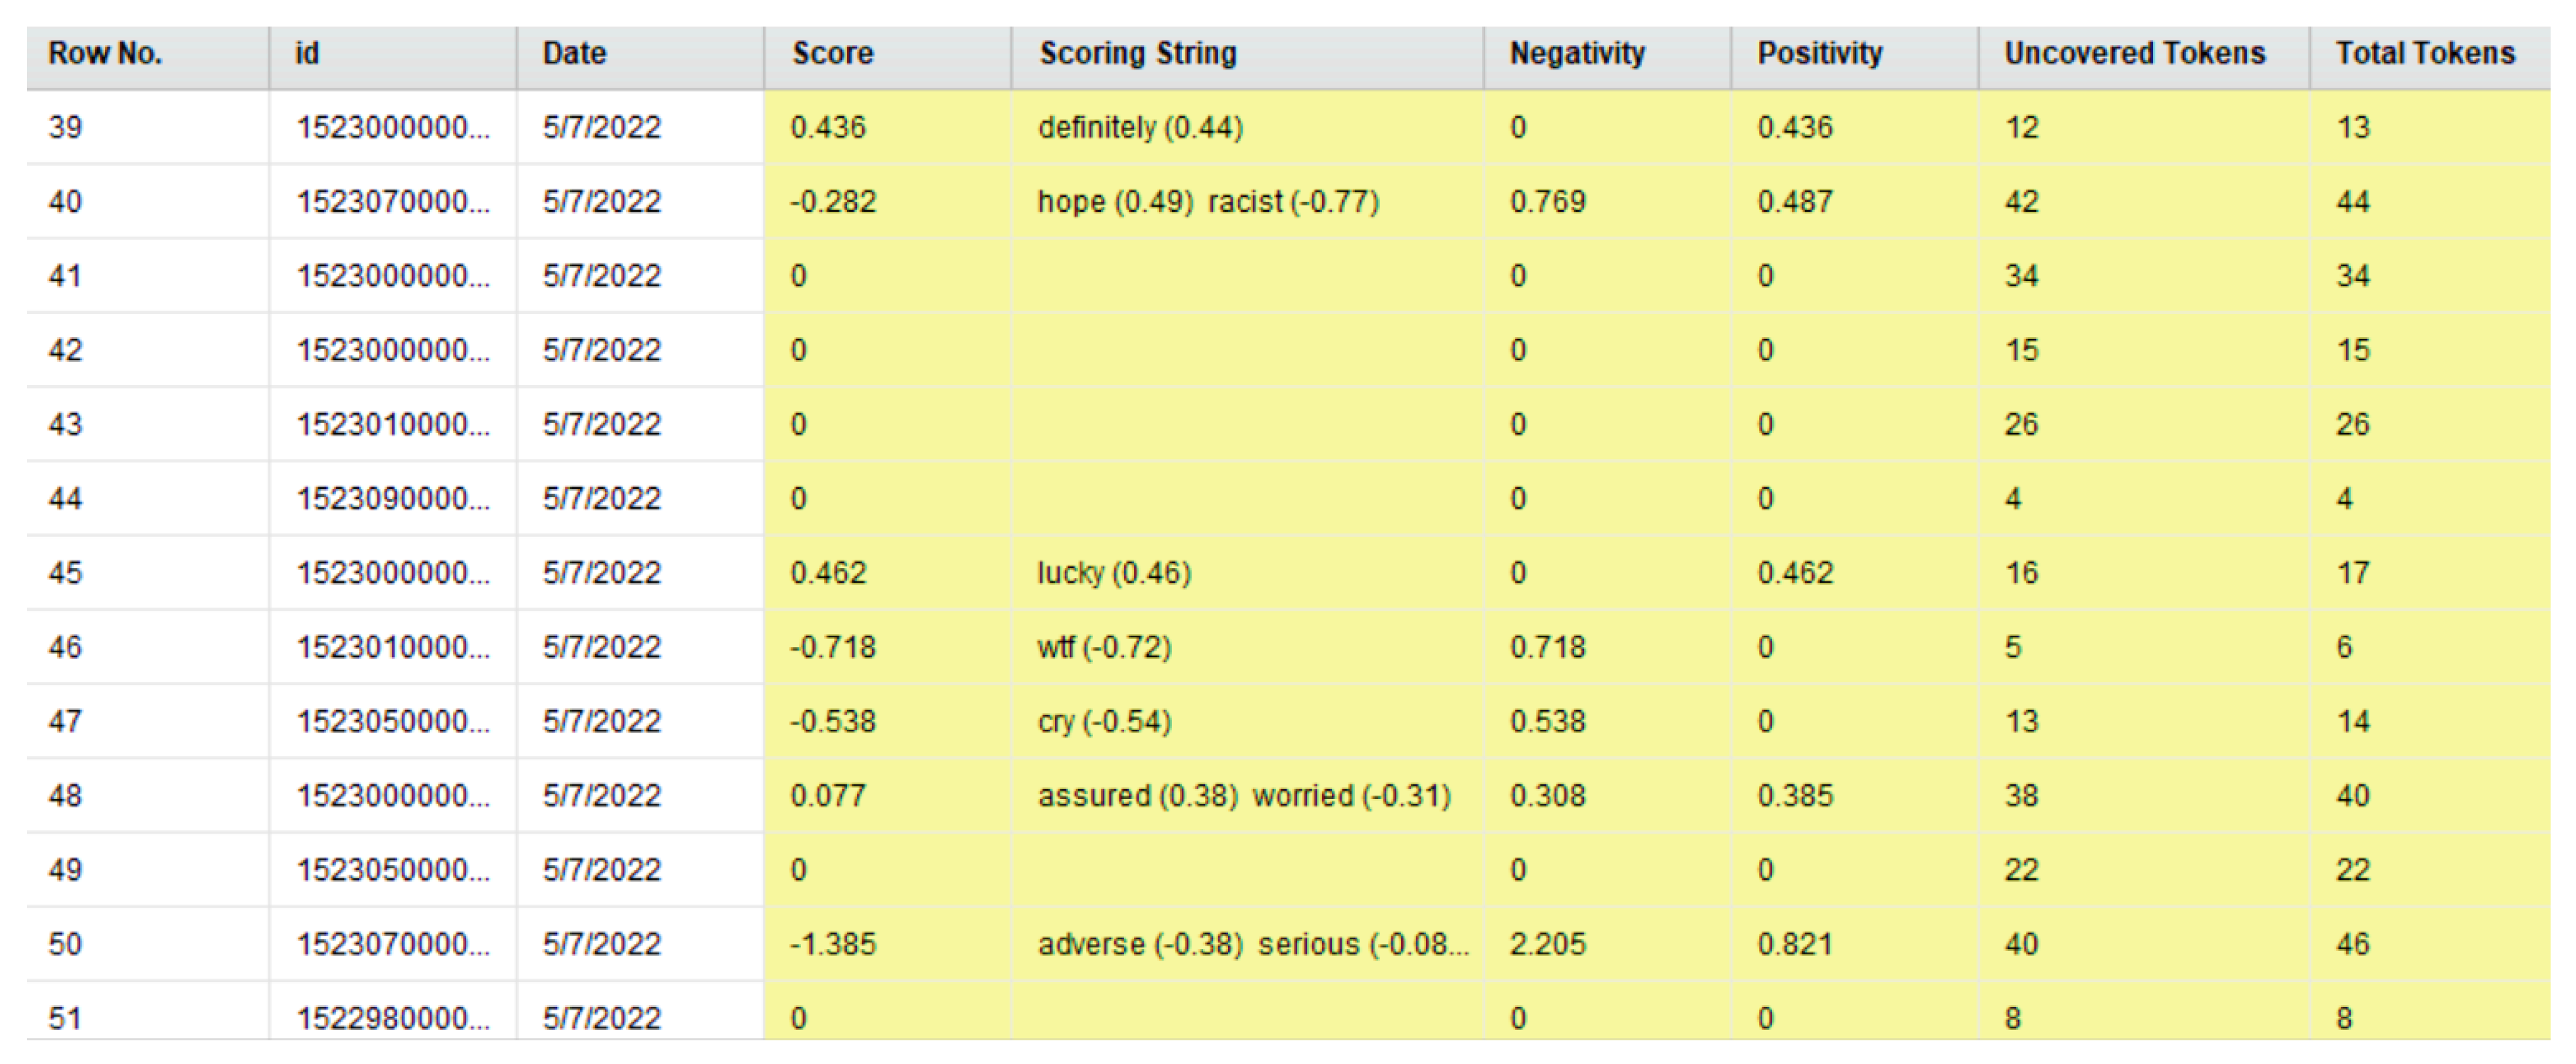The height and width of the screenshot is (1064, 2576).
Task: Click the negativity value 2.205
Action: tap(1547, 944)
